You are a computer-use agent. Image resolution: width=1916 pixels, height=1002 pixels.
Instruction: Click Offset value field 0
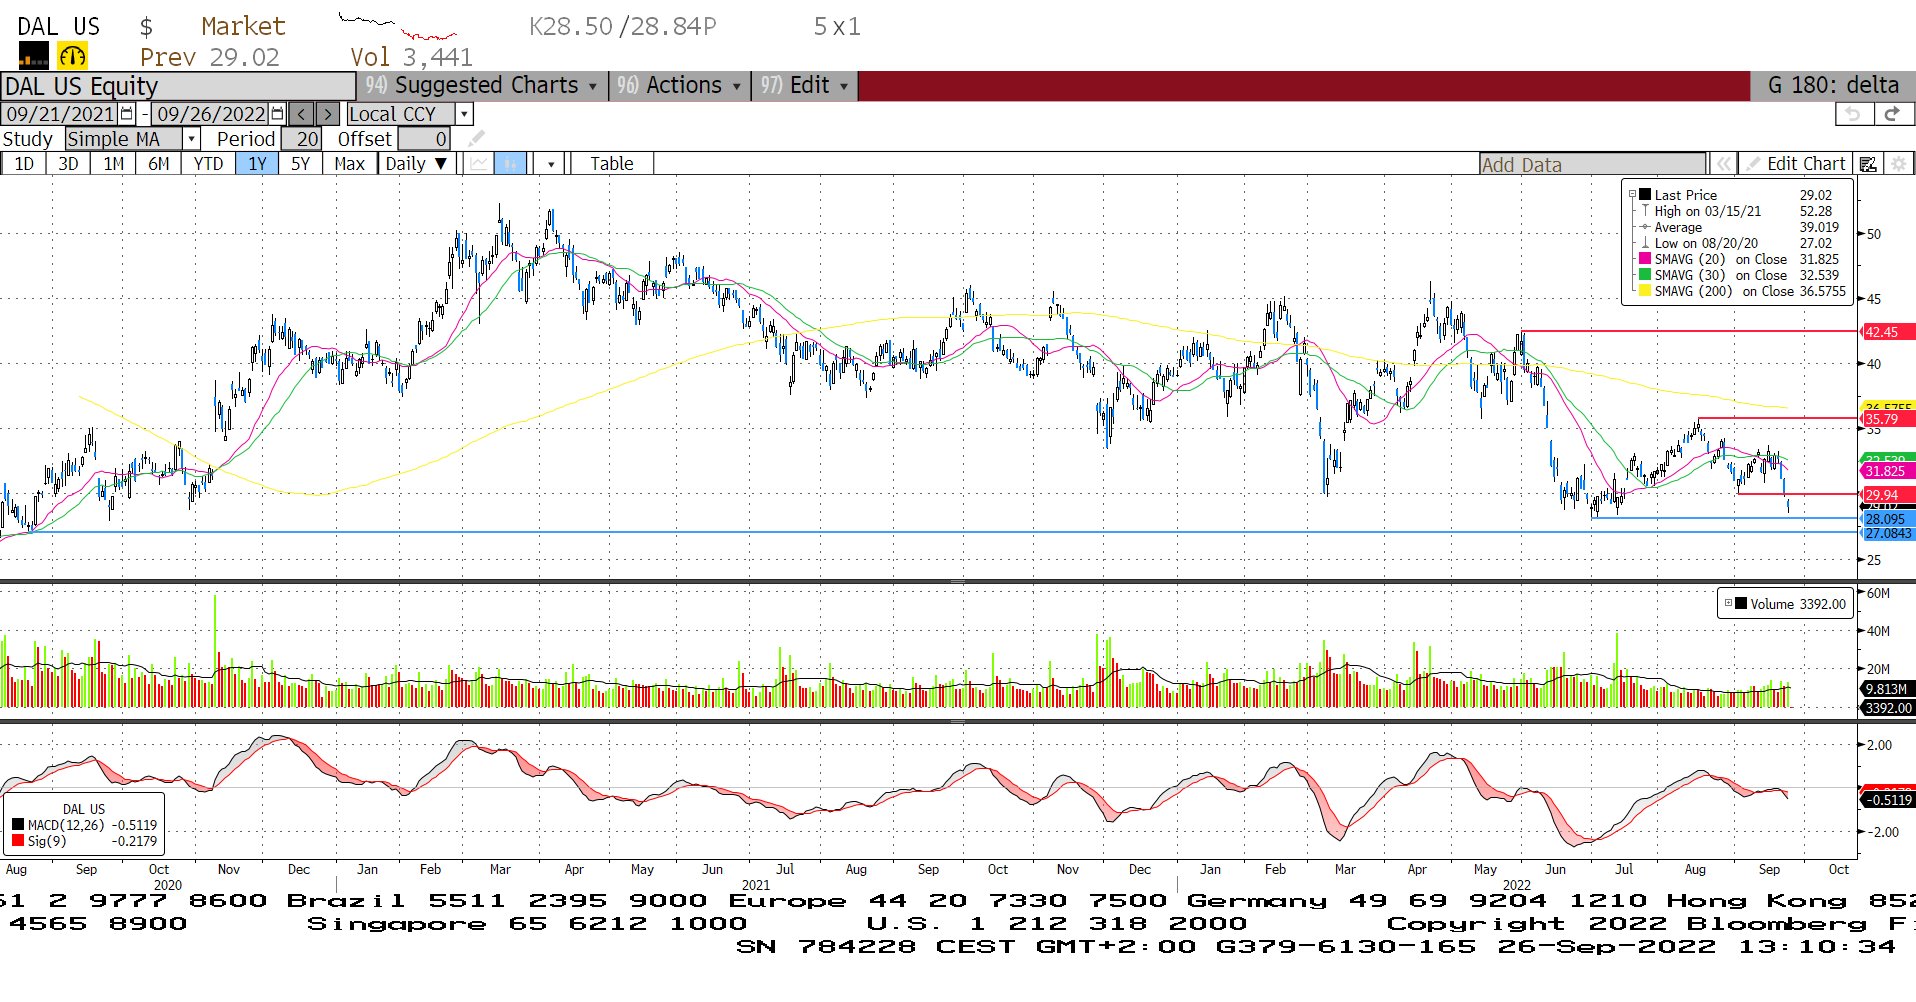[x=424, y=139]
